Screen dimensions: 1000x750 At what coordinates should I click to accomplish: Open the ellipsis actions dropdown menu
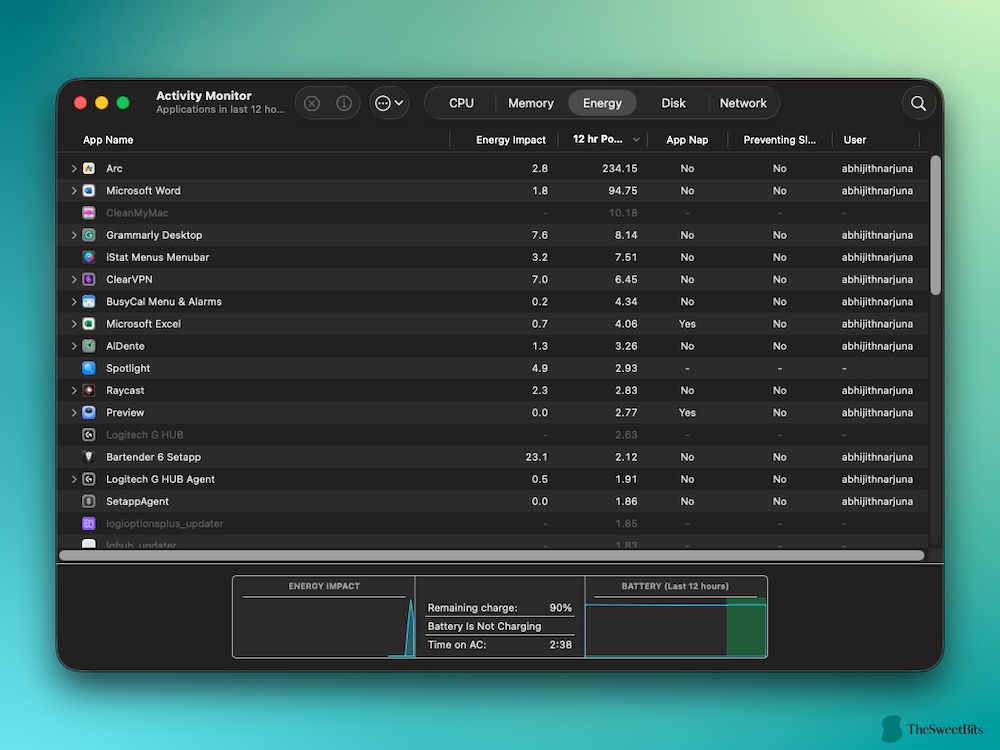(x=388, y=103)
